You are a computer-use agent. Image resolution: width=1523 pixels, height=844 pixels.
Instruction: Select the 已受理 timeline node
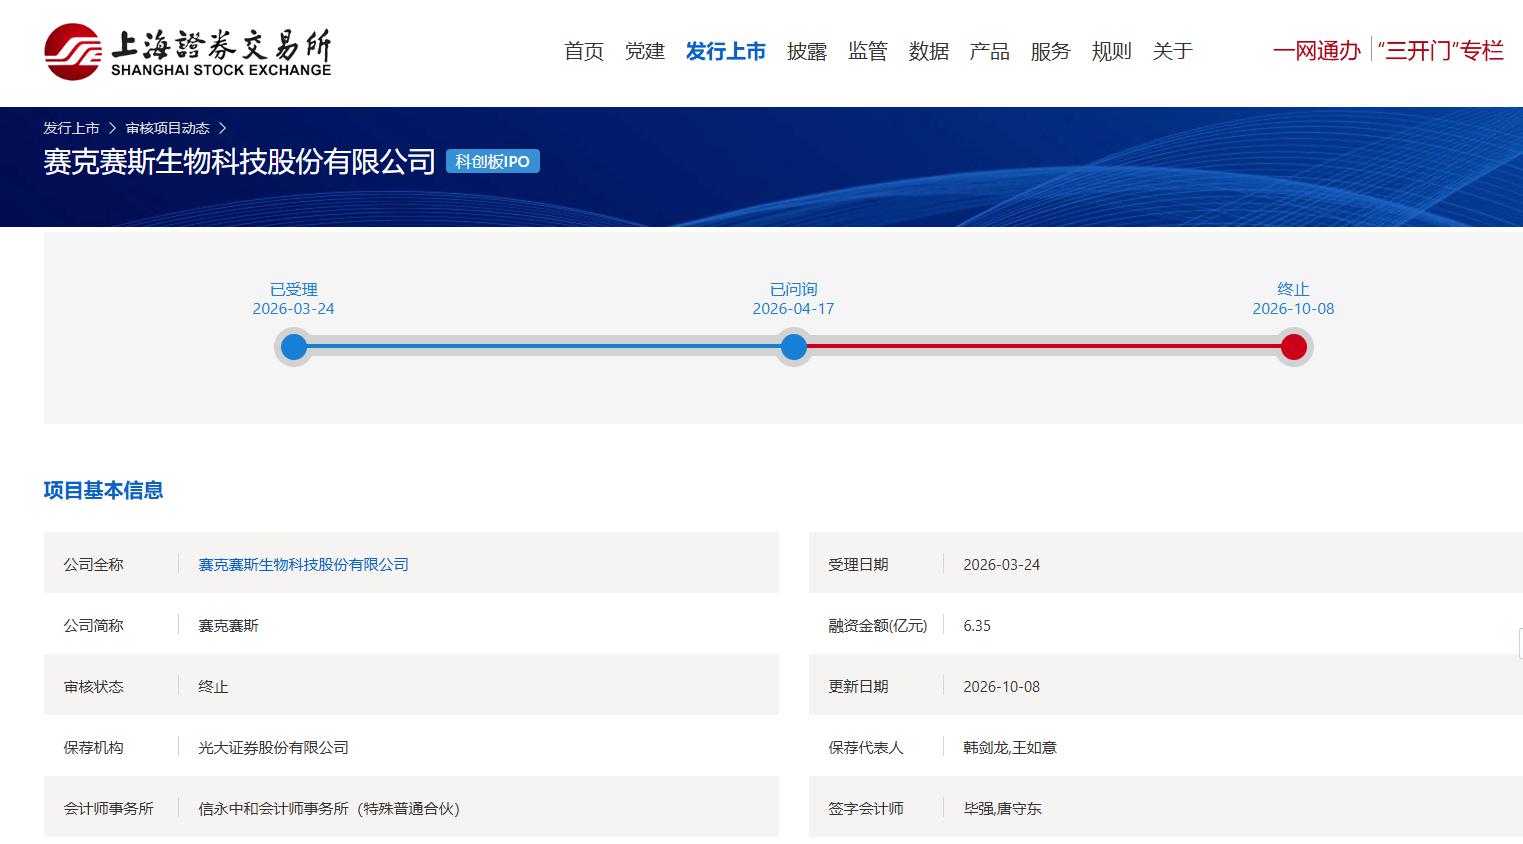click(x=294, y=347)
